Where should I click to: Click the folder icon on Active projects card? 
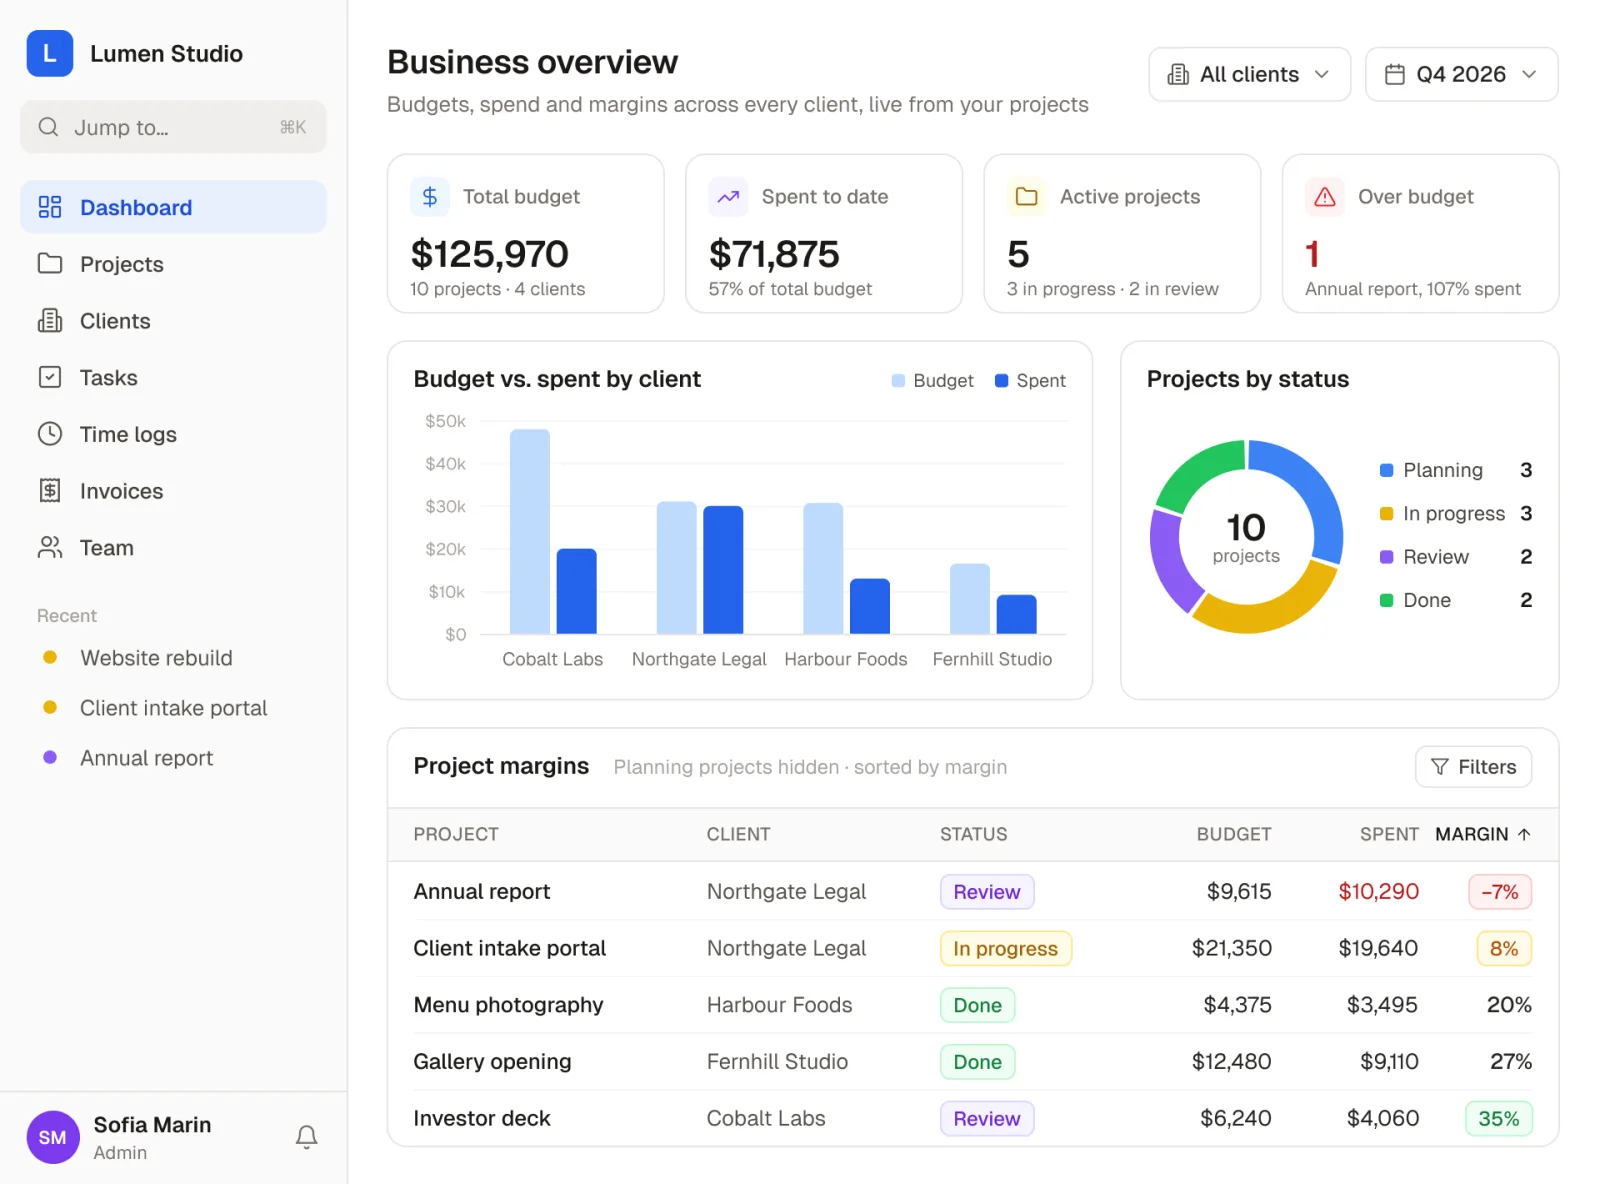pyautogui.click(x=1027, y=197)
